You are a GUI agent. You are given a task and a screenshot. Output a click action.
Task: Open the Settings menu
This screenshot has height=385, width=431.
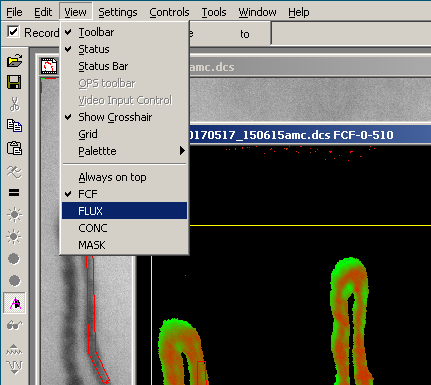118,12
